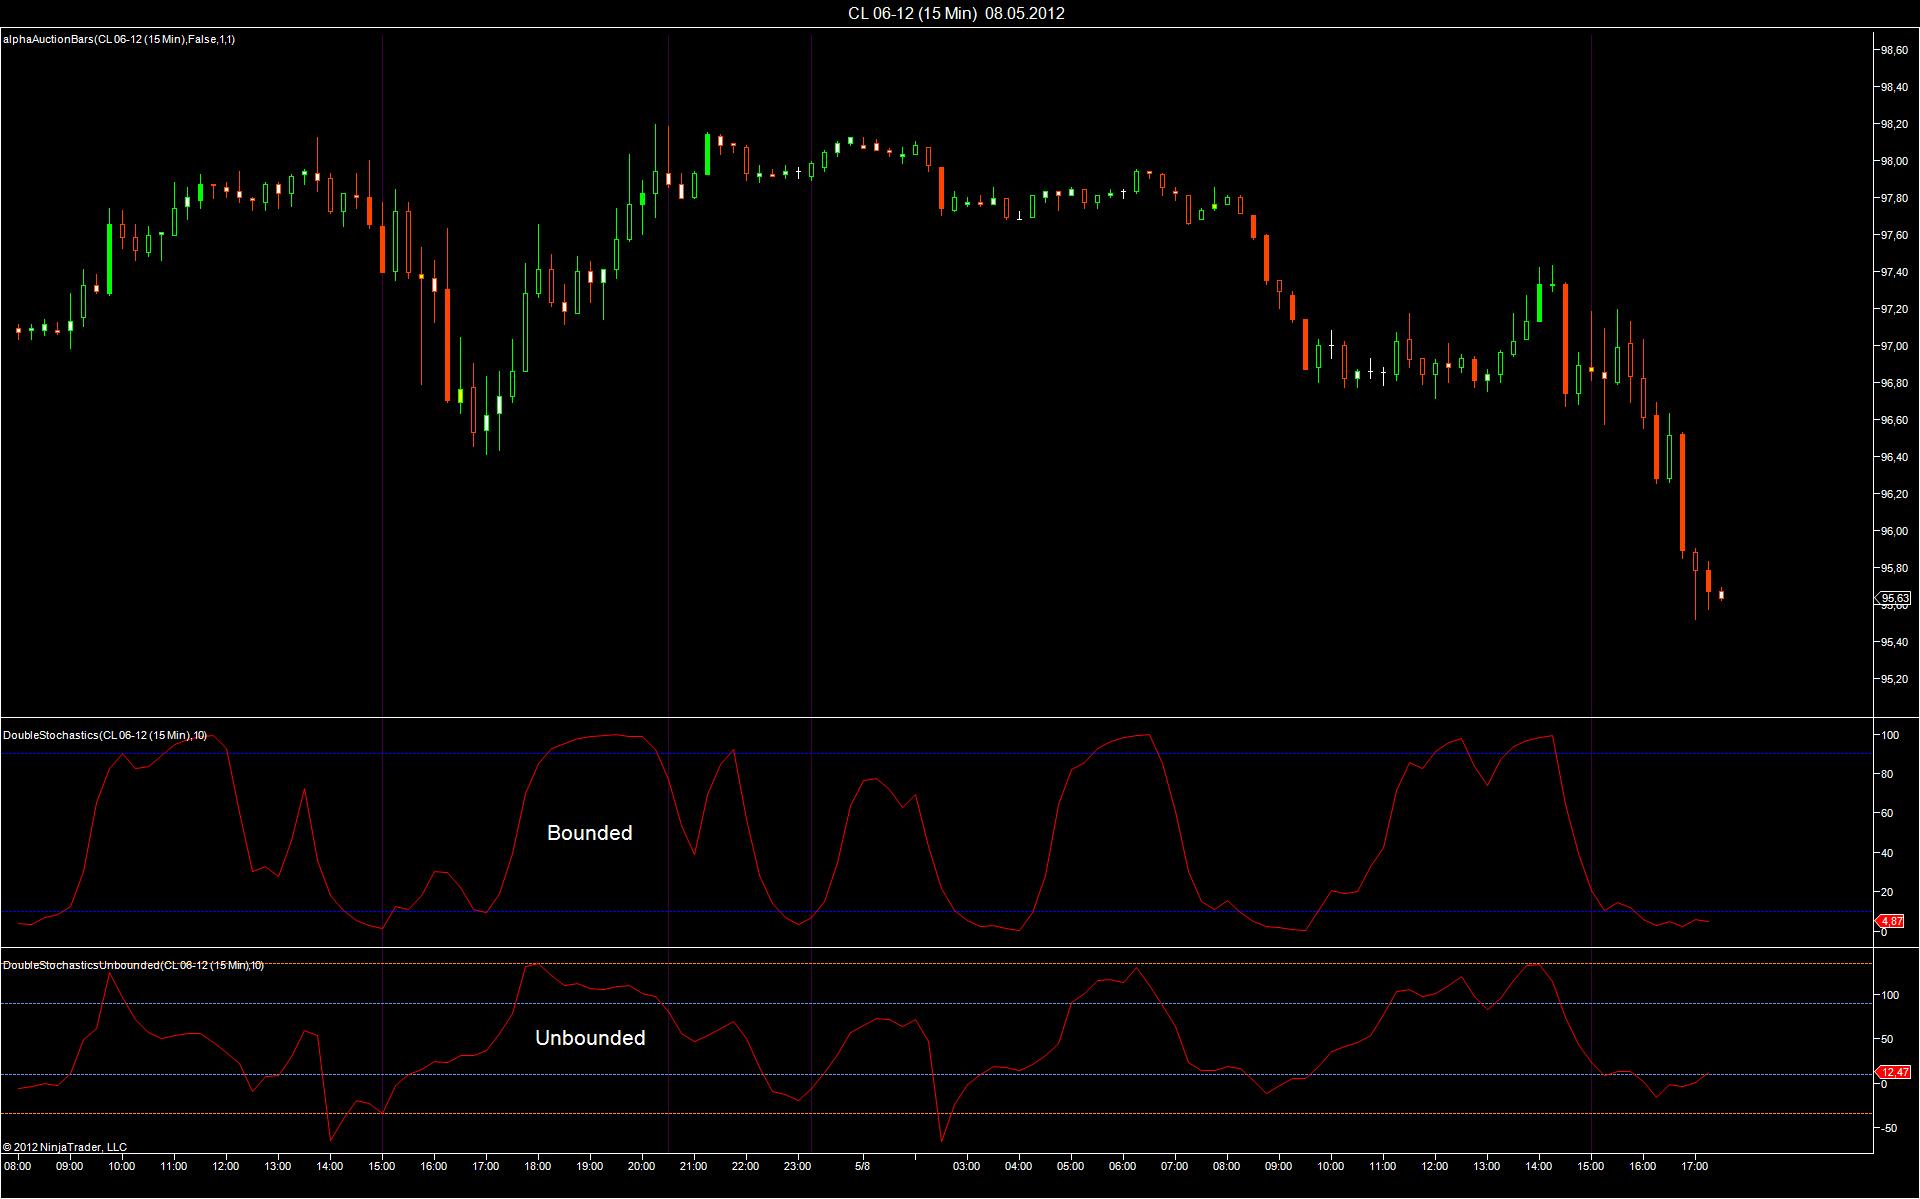Click the 08:00 time axis label
This screenshot has width=1920, height=1199.
(x=18, y=1166)
